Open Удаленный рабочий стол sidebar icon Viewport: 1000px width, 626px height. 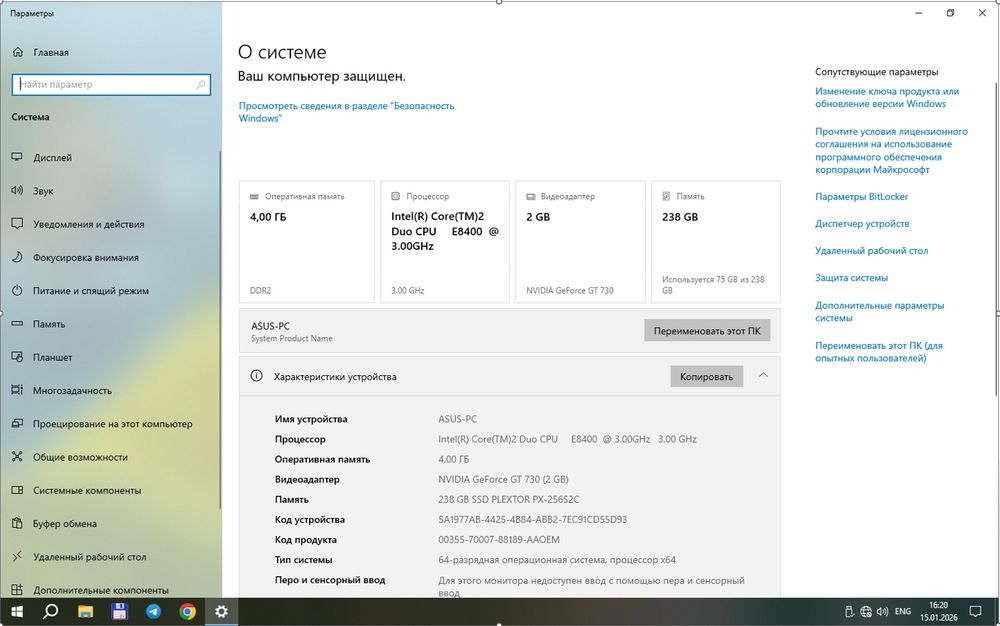18,557
